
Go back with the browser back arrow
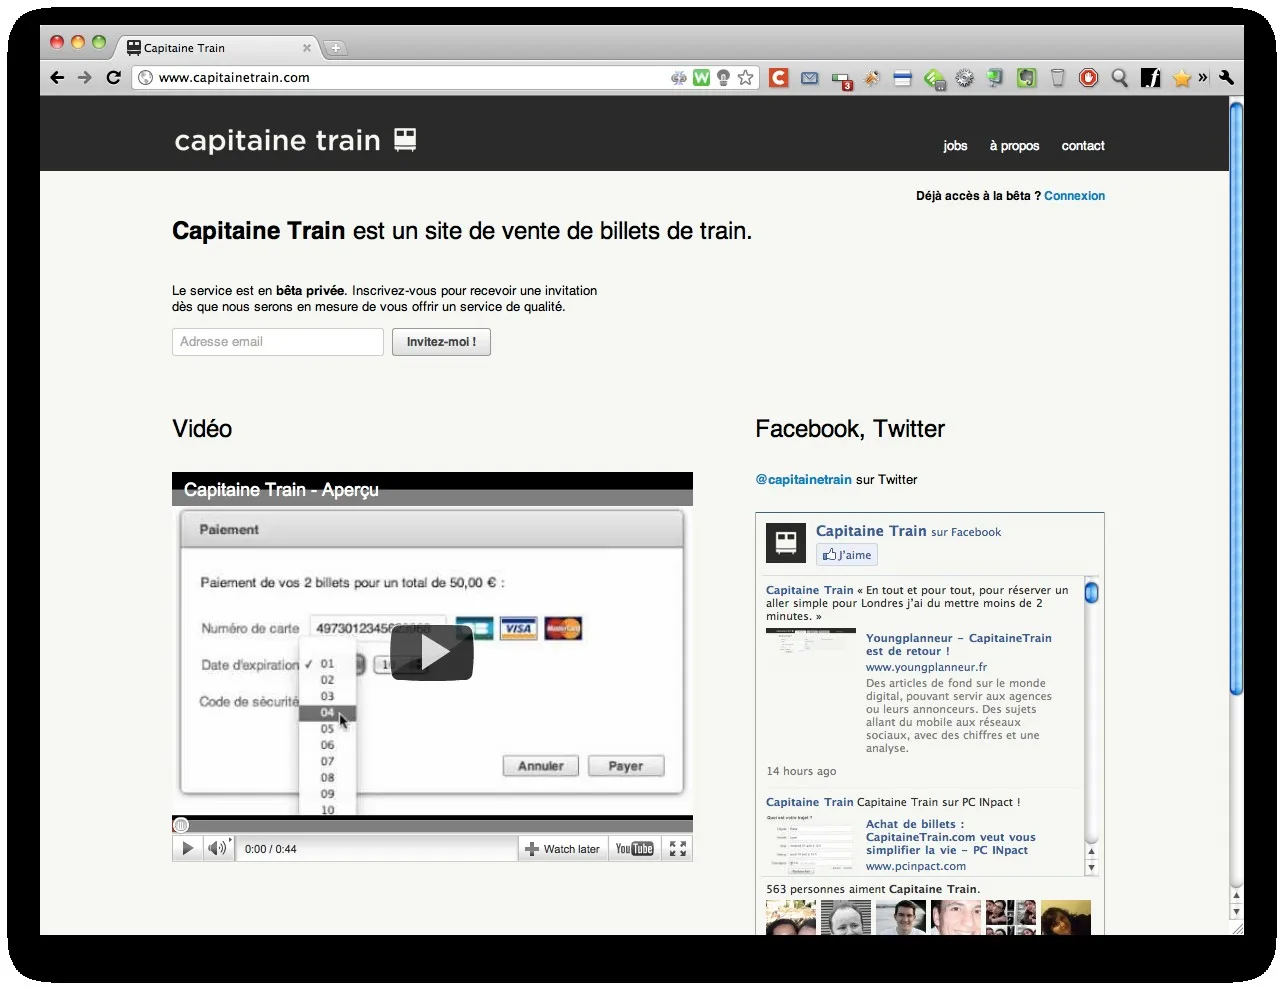tap(57, 77)
